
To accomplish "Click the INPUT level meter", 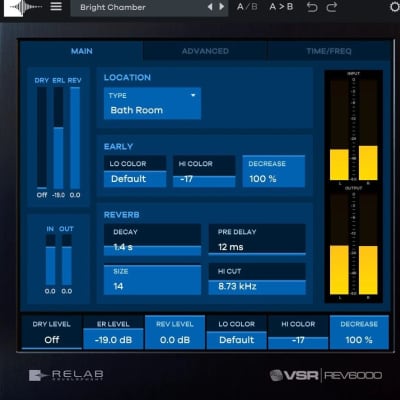I will [x=354, y=128].
